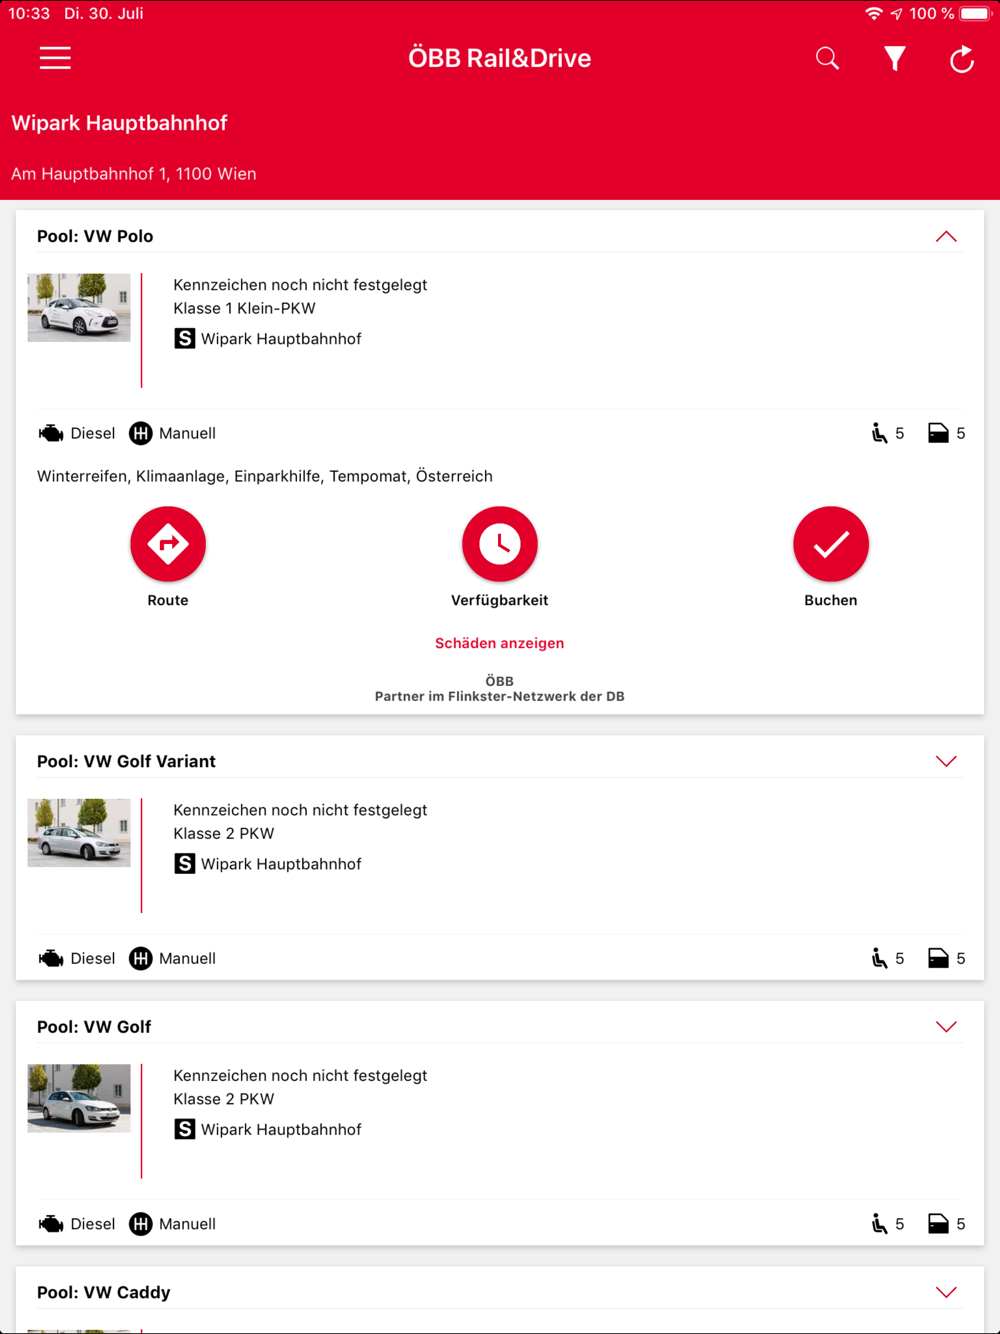The width and height of the screenshot is (1000, 1334).
Task: Tap the gearbox icon in VW Polo card
Action: [x=141, y=433]
